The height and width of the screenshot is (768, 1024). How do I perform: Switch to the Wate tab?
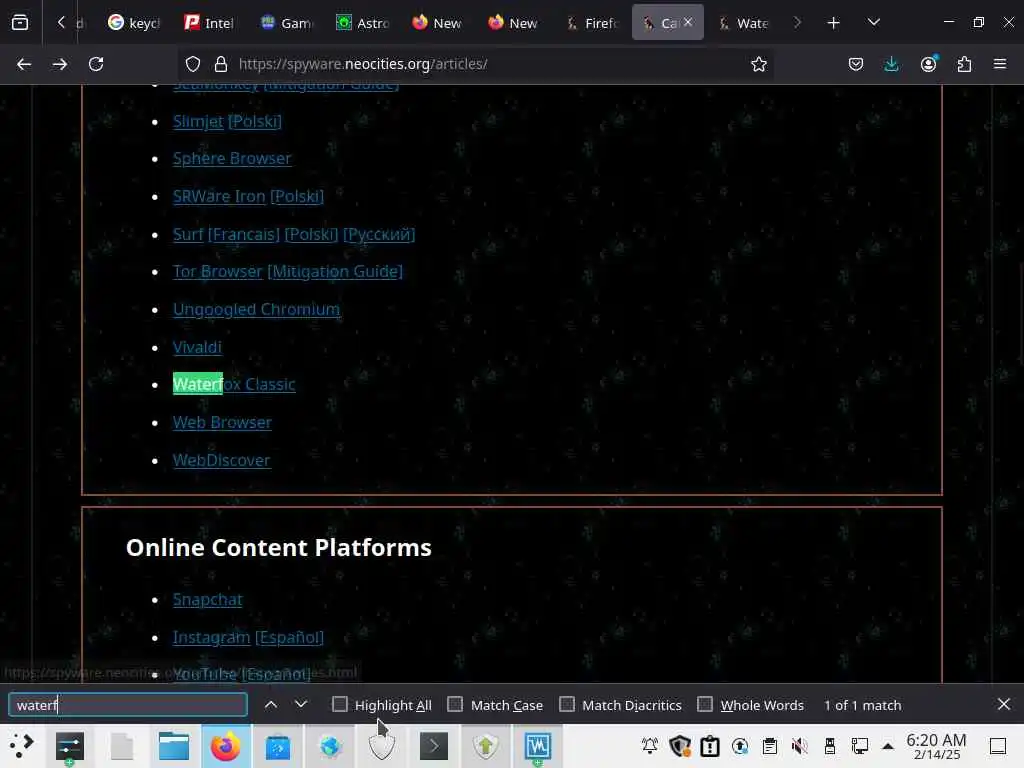coord(744,23)
